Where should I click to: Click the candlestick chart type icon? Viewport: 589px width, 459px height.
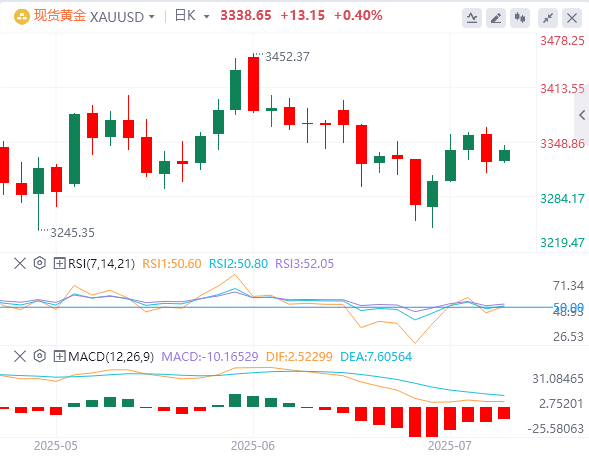coord(520,18)
